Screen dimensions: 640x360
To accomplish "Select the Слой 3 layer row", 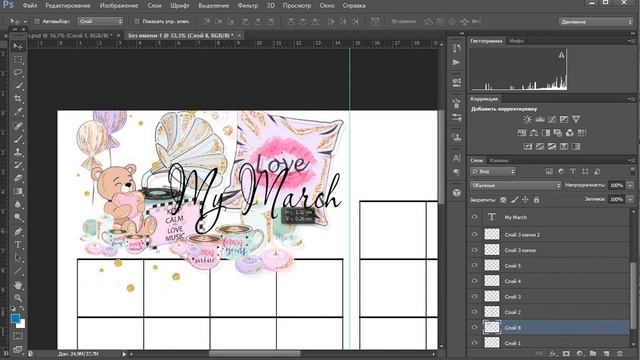I will tap(549, 297).
